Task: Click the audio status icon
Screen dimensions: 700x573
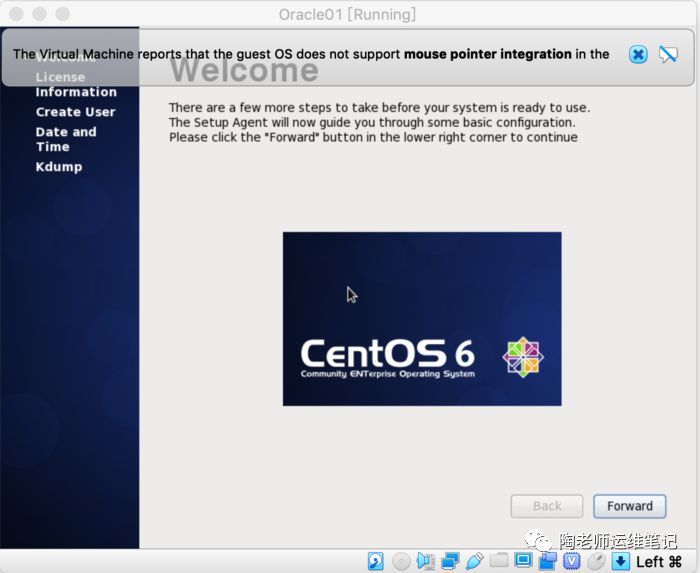Action: pyautogui.click(x=426, y=561)
